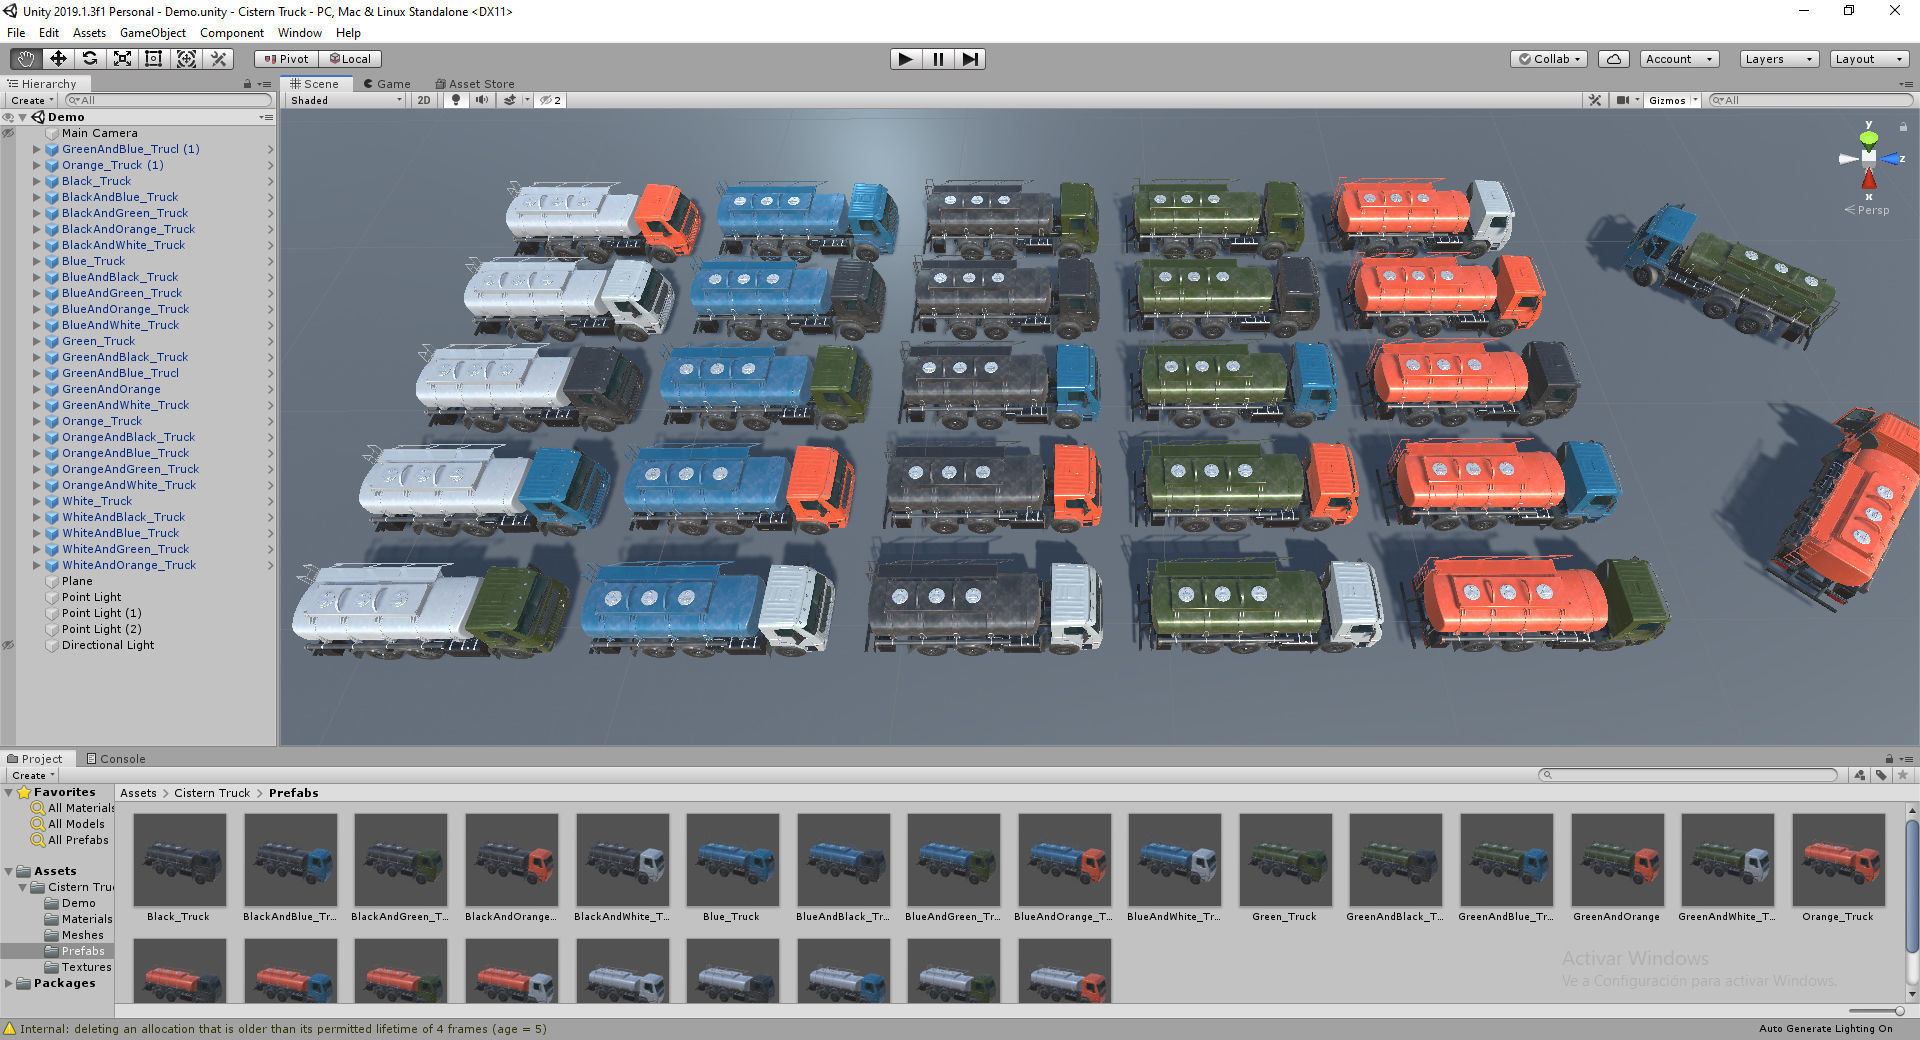Toggle 2D scene view mode
Viewport: 1920px width, 1040px height.
424,100
